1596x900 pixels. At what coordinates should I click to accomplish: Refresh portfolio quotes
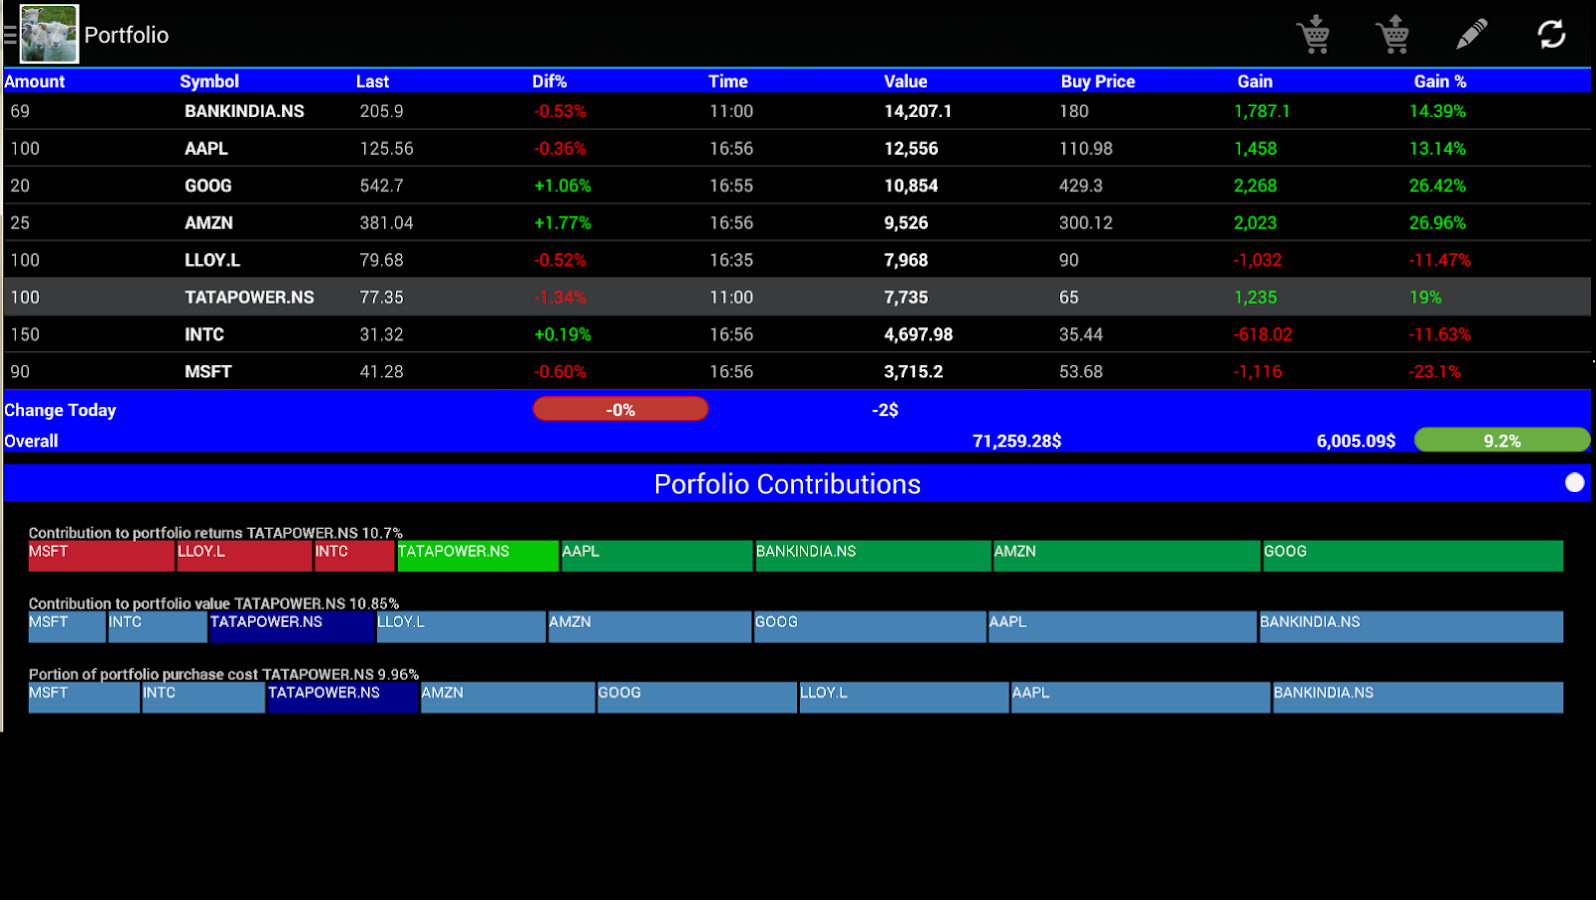pyautogui.click(x=1551, y=34)
